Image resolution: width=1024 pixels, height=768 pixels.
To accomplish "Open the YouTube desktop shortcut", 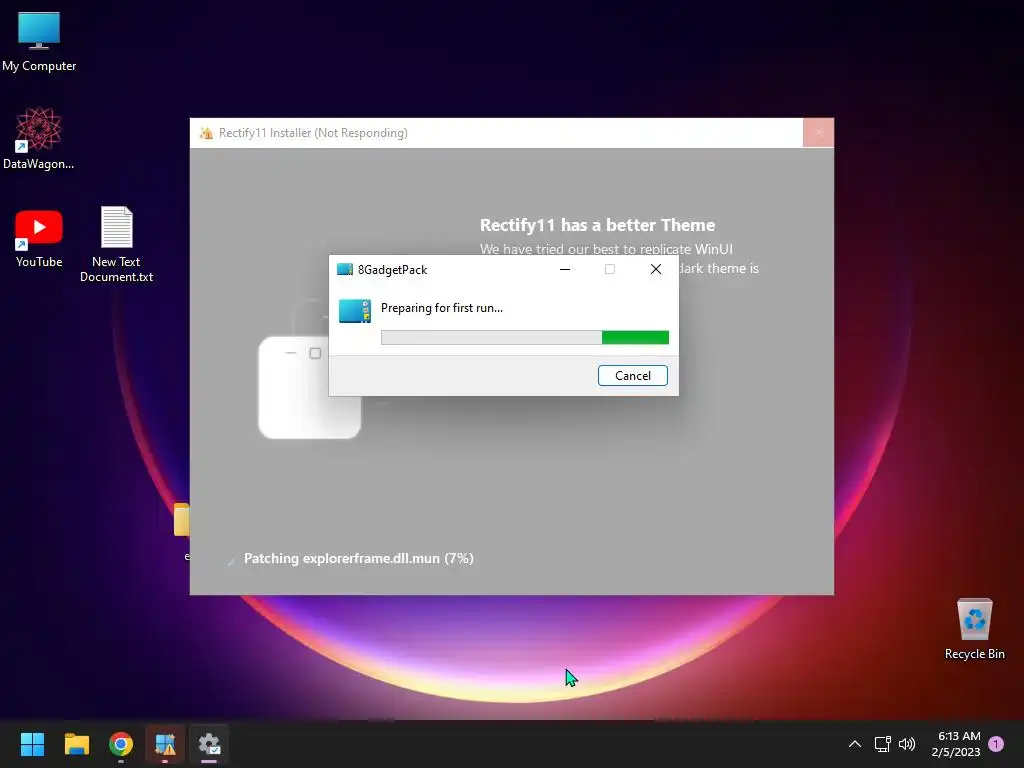I will click(x=39, y=238).
